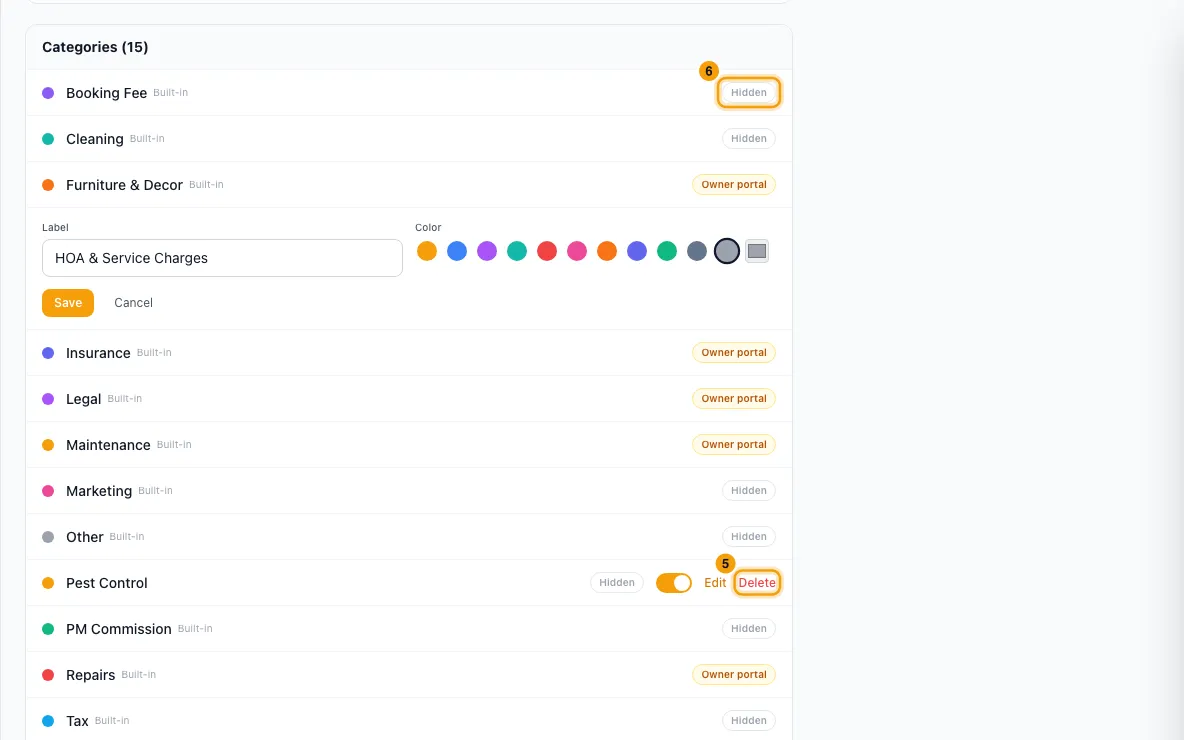
Task: Click the Insurance category name
Action: tap(98, 353)
